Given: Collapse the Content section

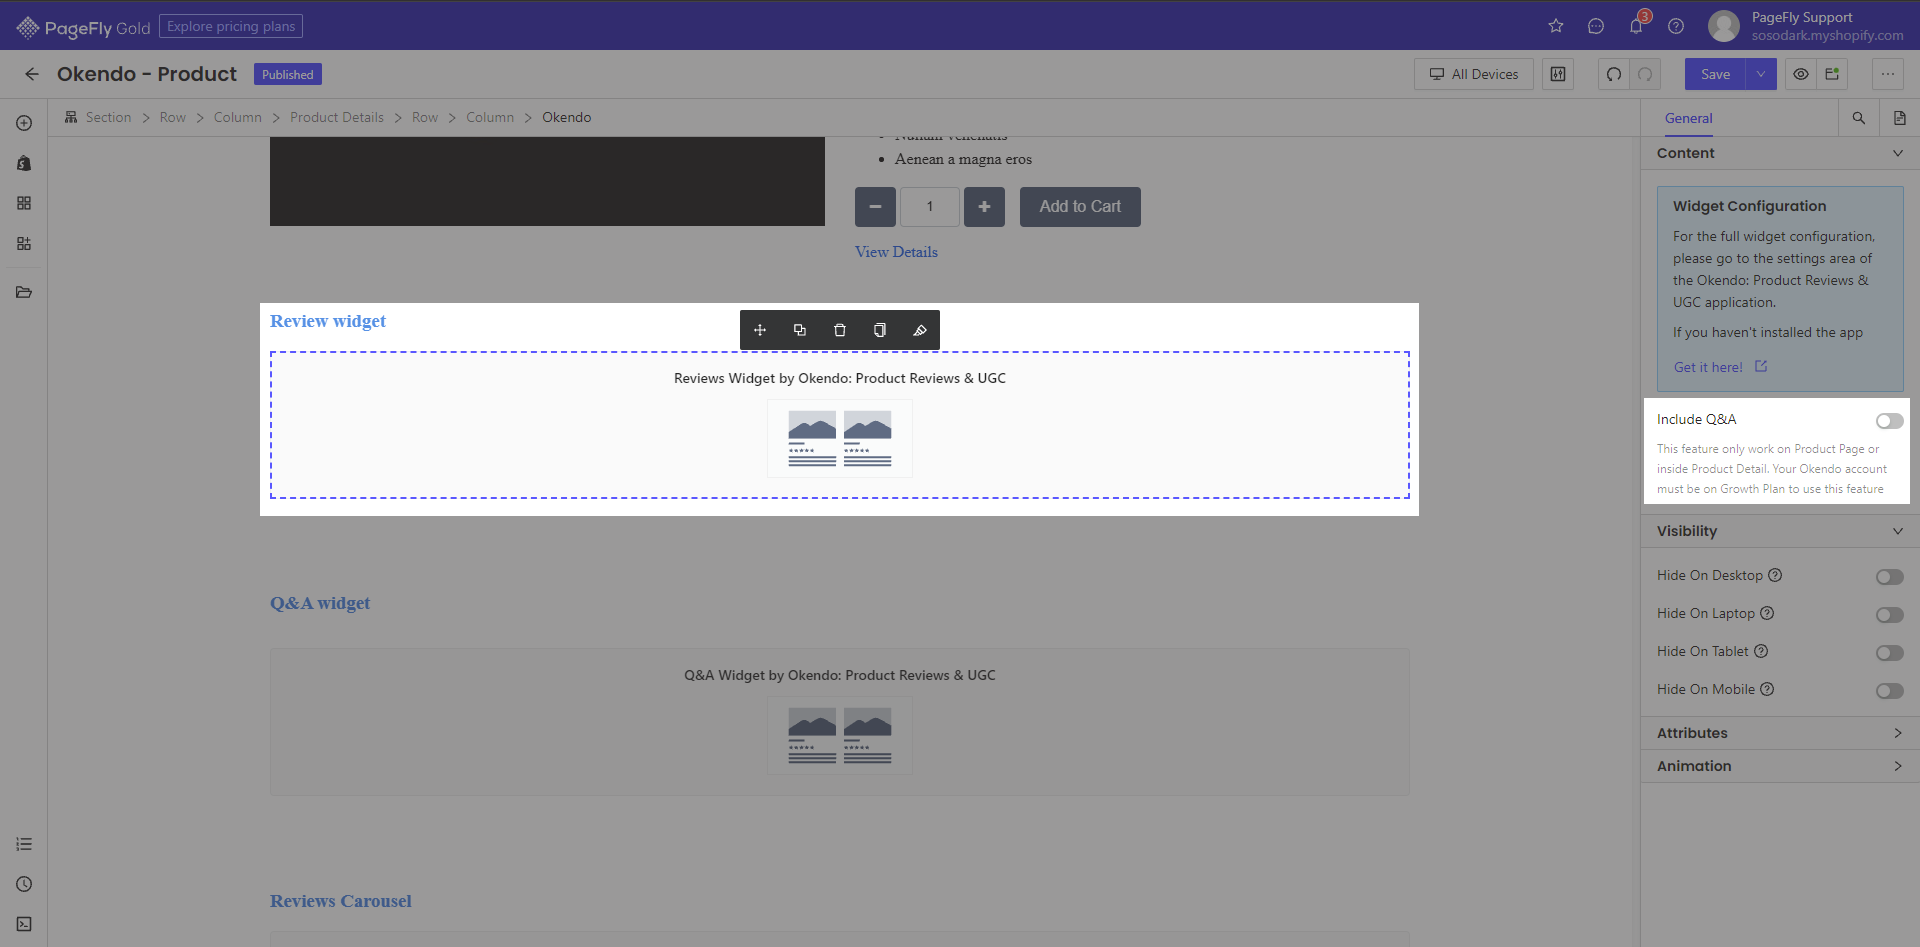Looking at the screenshot, I should (1780, 153).
